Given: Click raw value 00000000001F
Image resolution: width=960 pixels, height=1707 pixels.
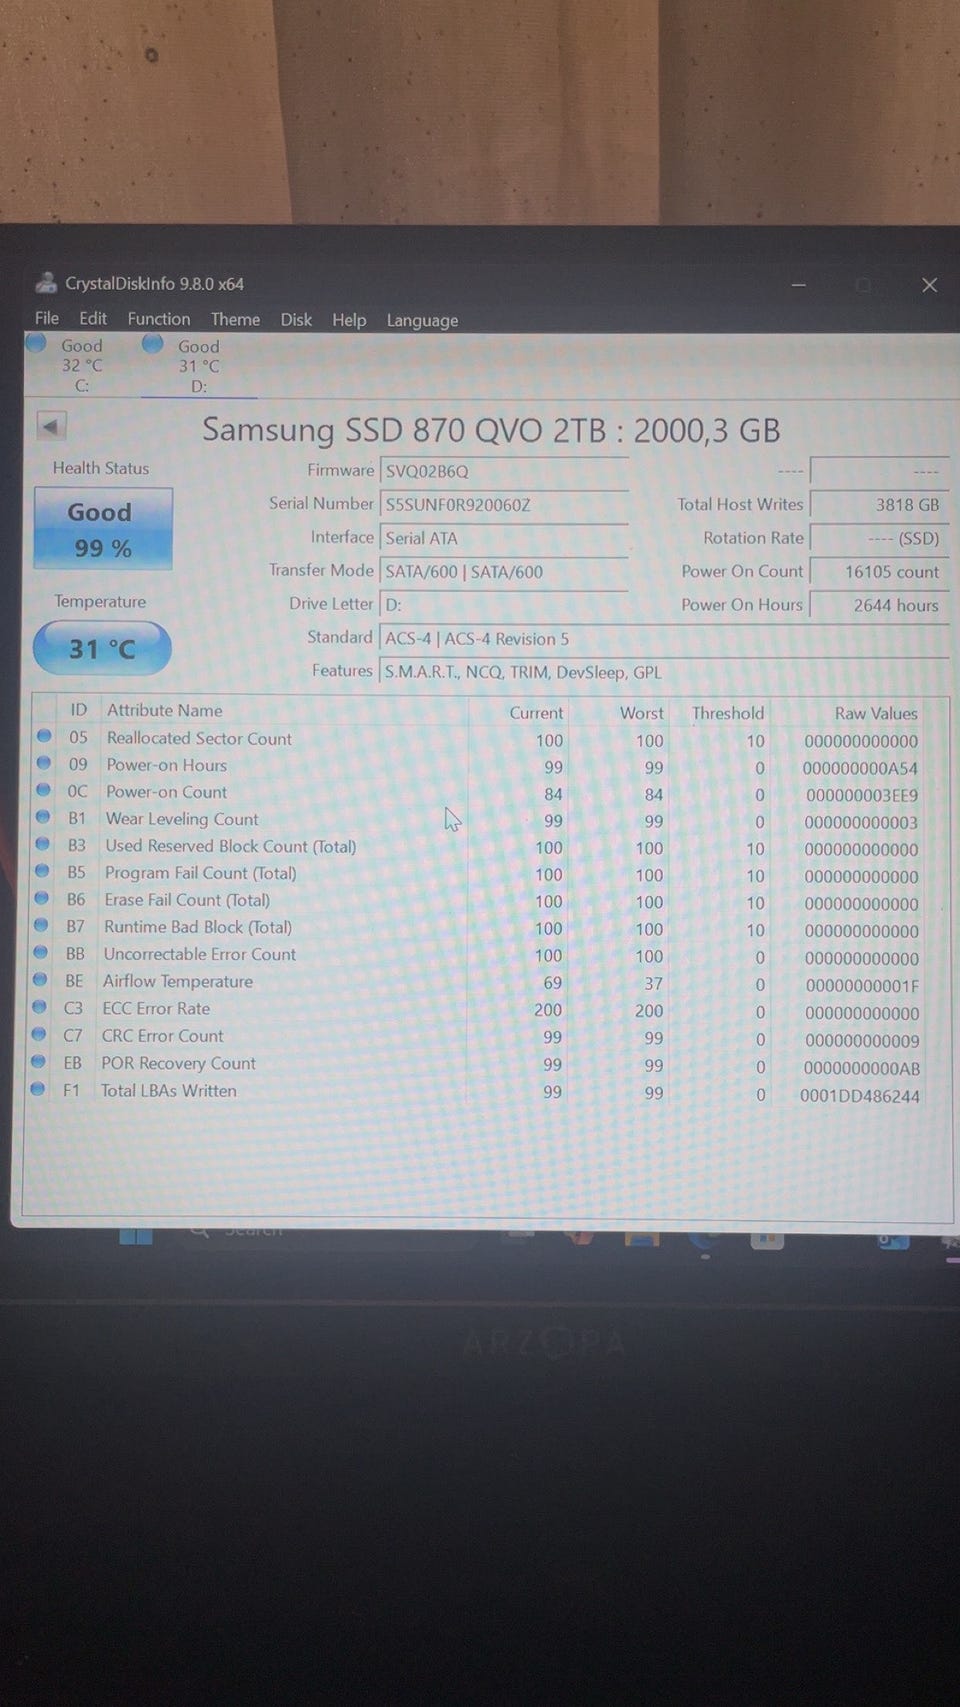Looking at the screenshot, I should coord(862,986).
